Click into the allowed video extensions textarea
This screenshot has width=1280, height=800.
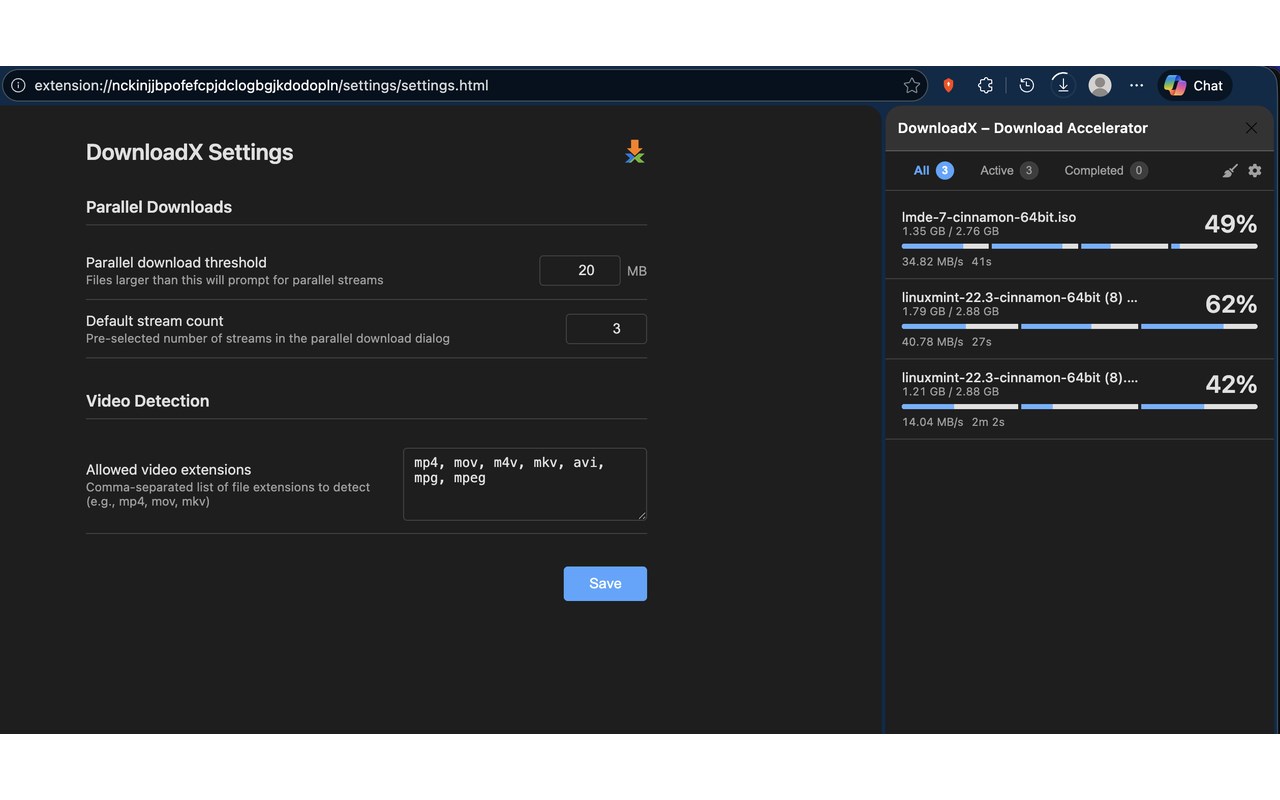pos(525,484)
